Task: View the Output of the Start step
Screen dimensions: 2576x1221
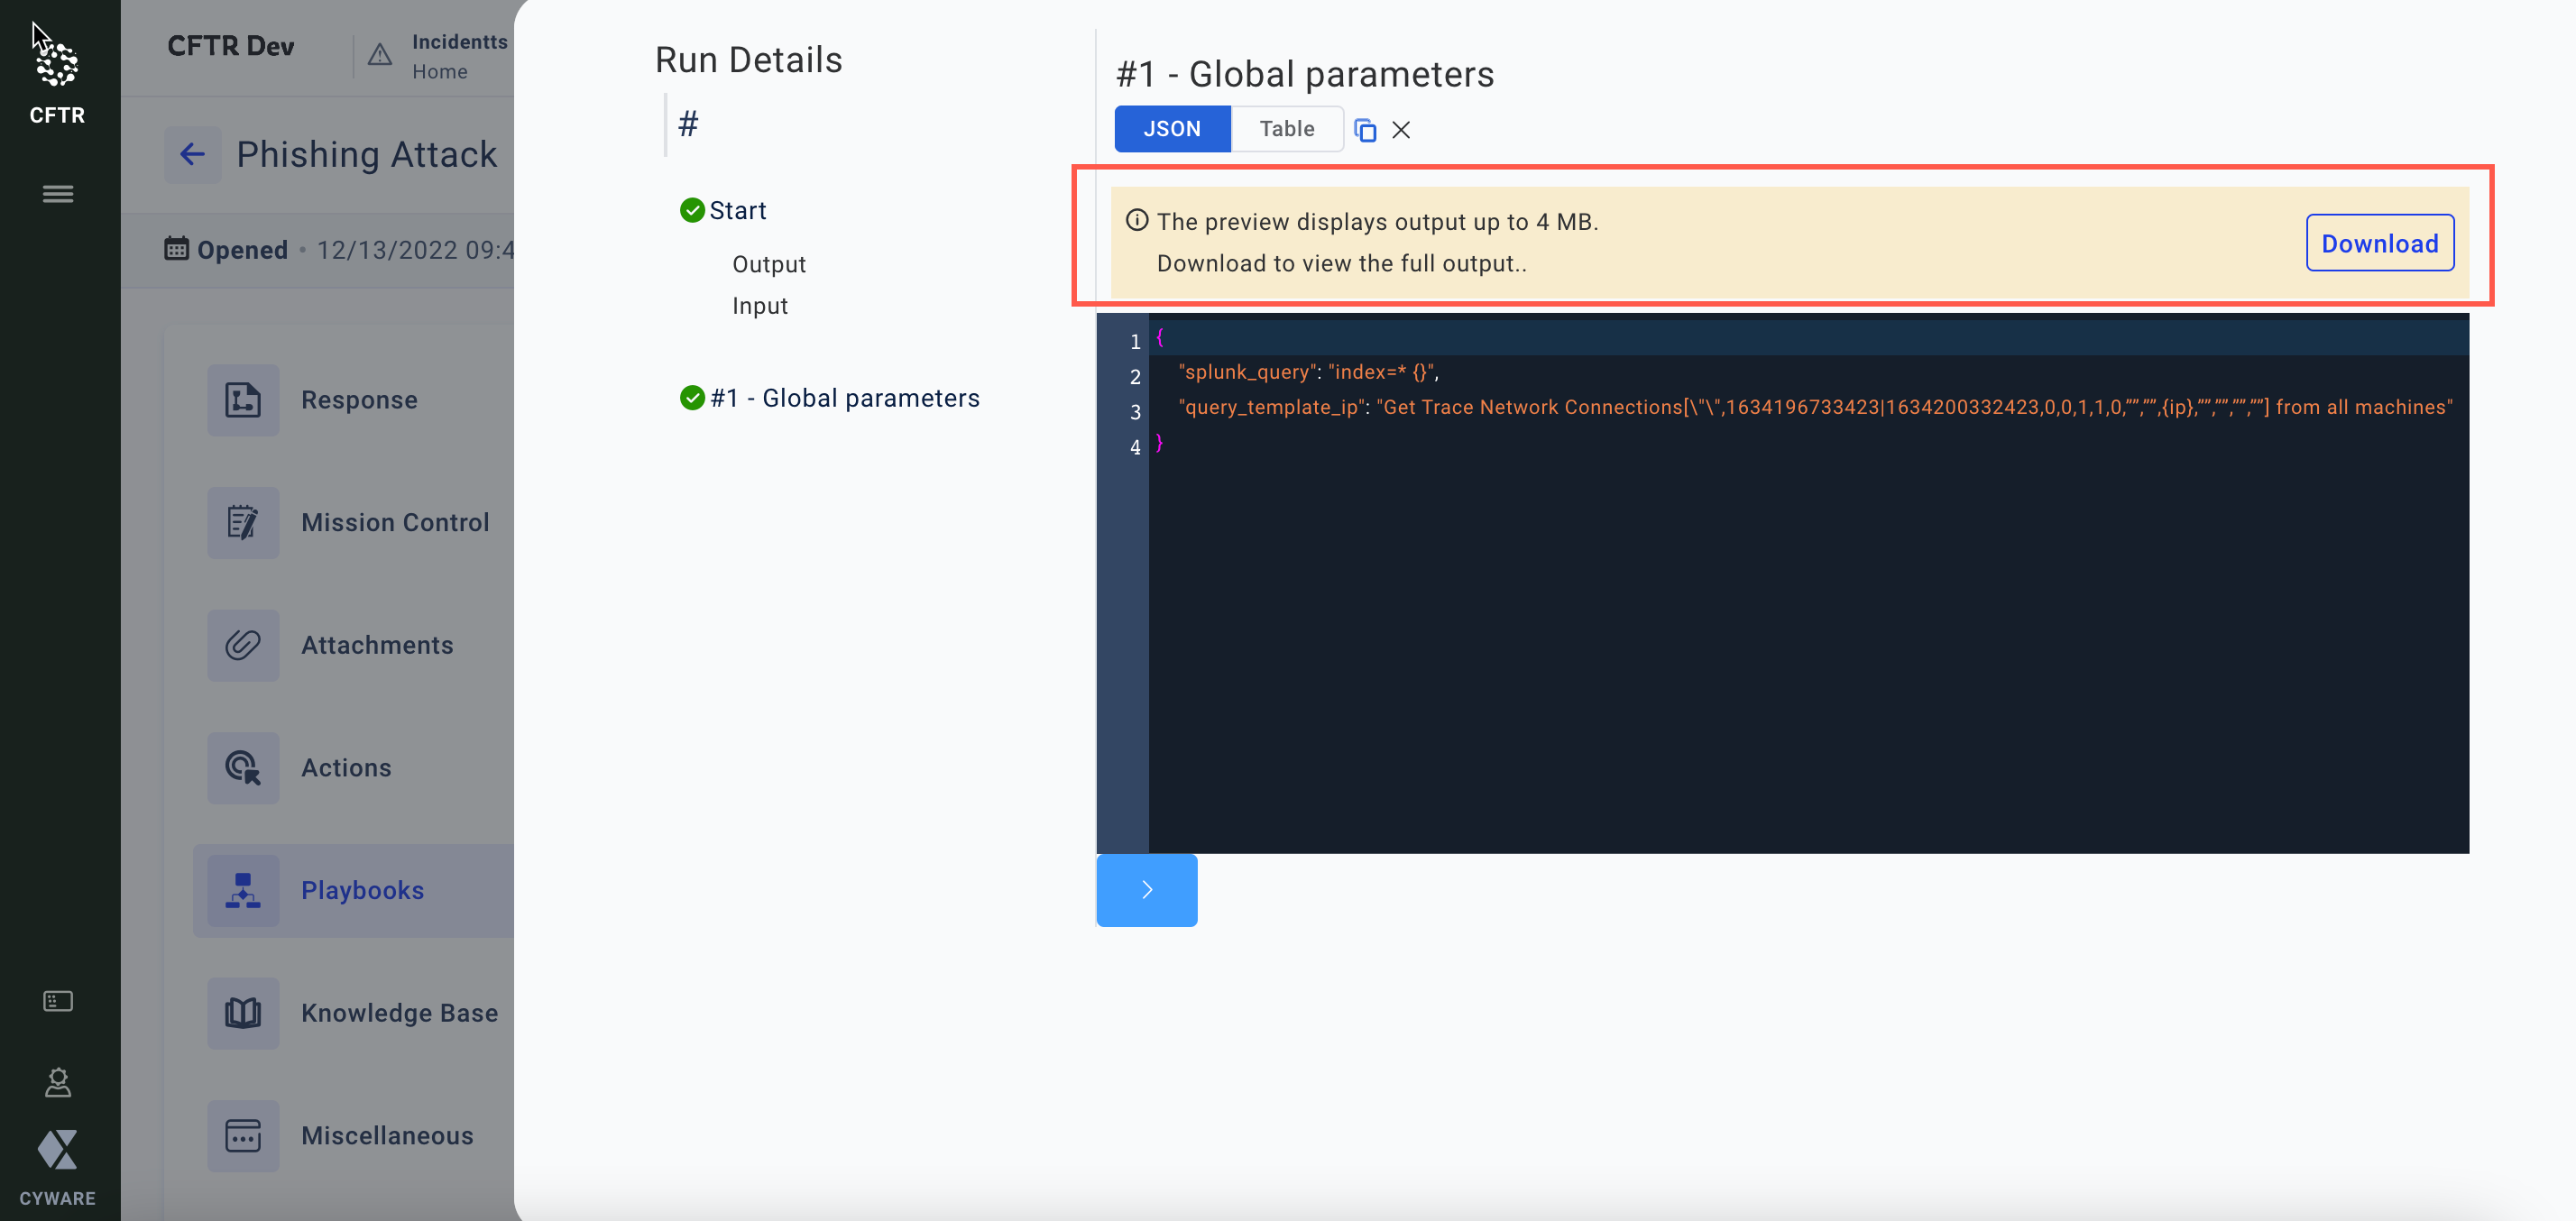Action: [x=768, y=265]
